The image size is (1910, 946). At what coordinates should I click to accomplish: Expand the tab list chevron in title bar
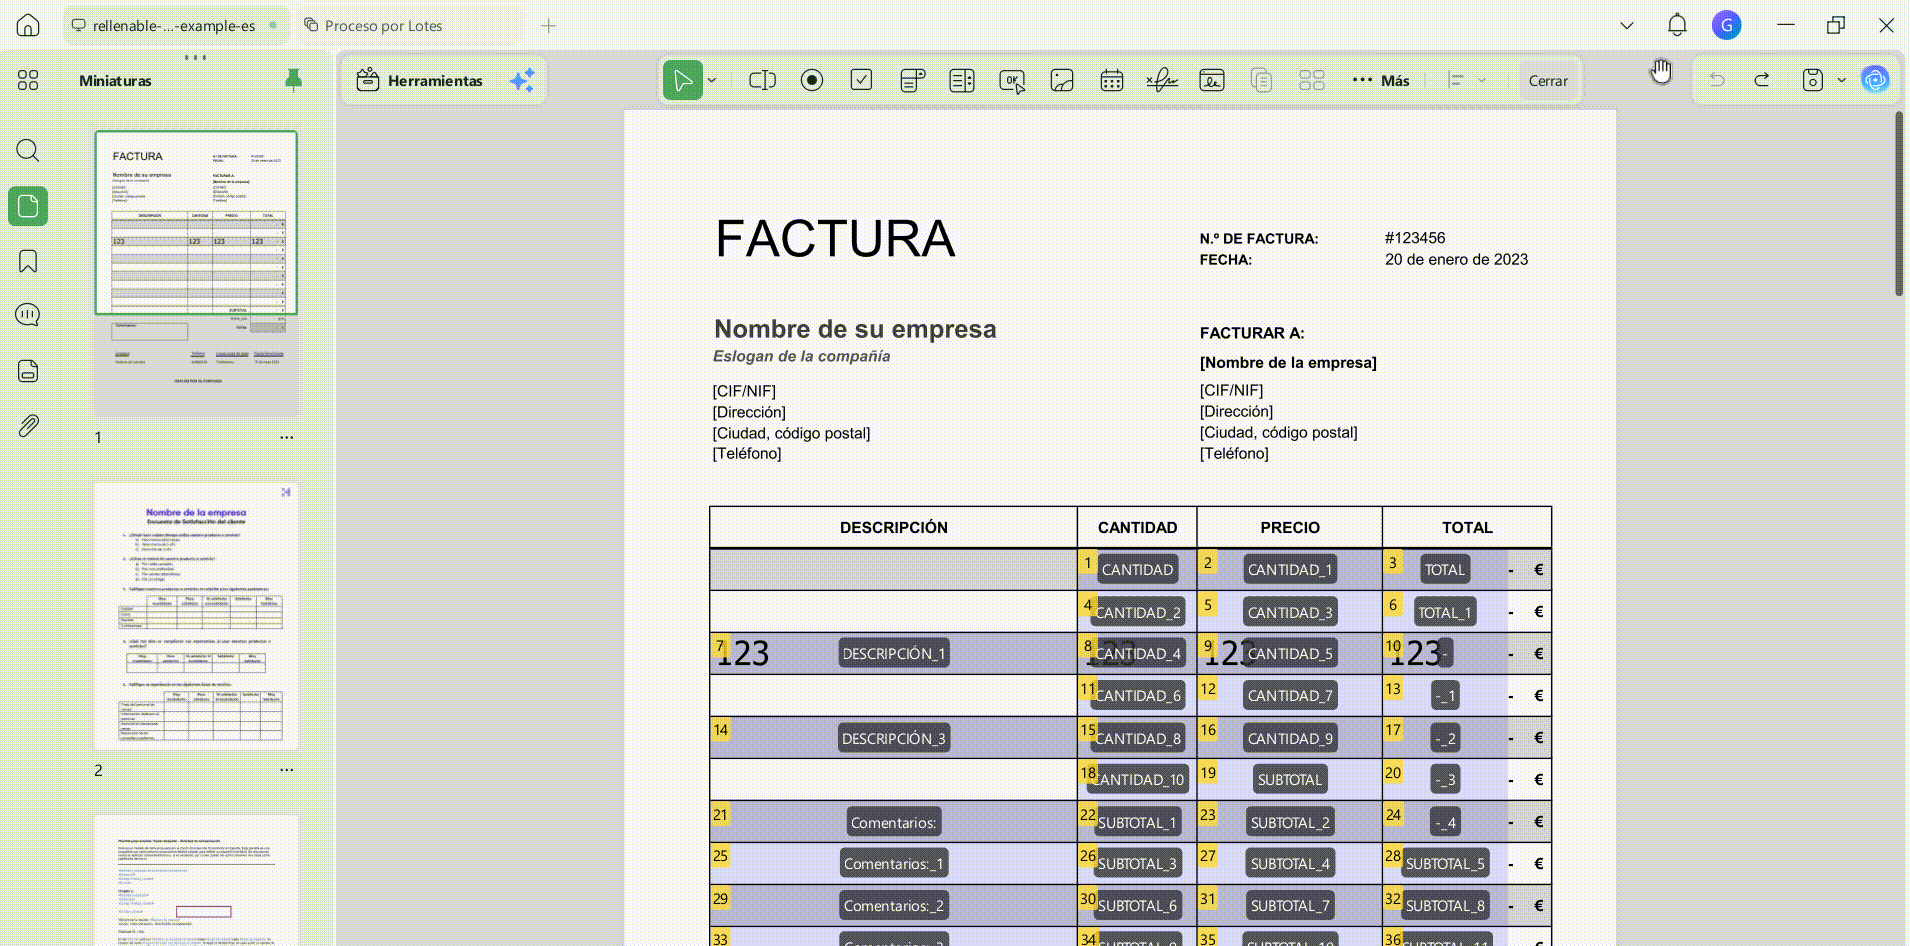point(1627,25)
